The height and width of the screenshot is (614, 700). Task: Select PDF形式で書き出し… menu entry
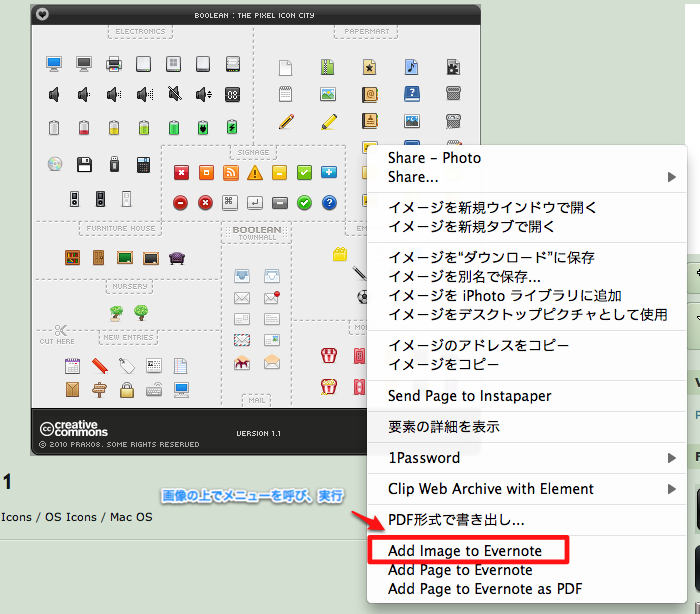pos(456,520)
